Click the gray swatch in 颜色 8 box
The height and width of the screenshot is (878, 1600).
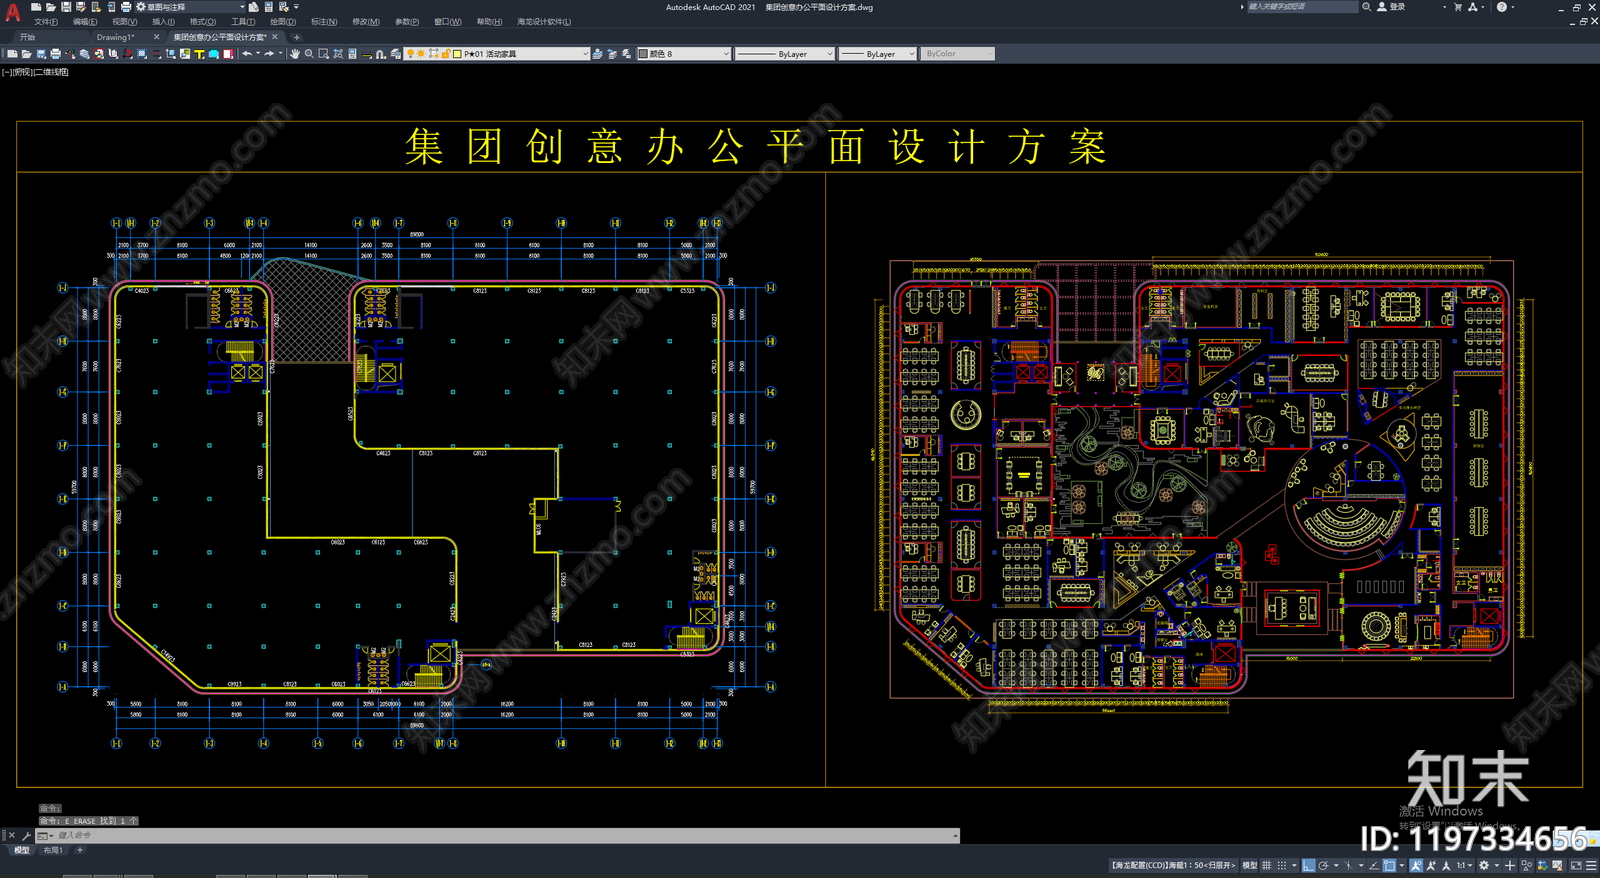[x=643, y=54]
